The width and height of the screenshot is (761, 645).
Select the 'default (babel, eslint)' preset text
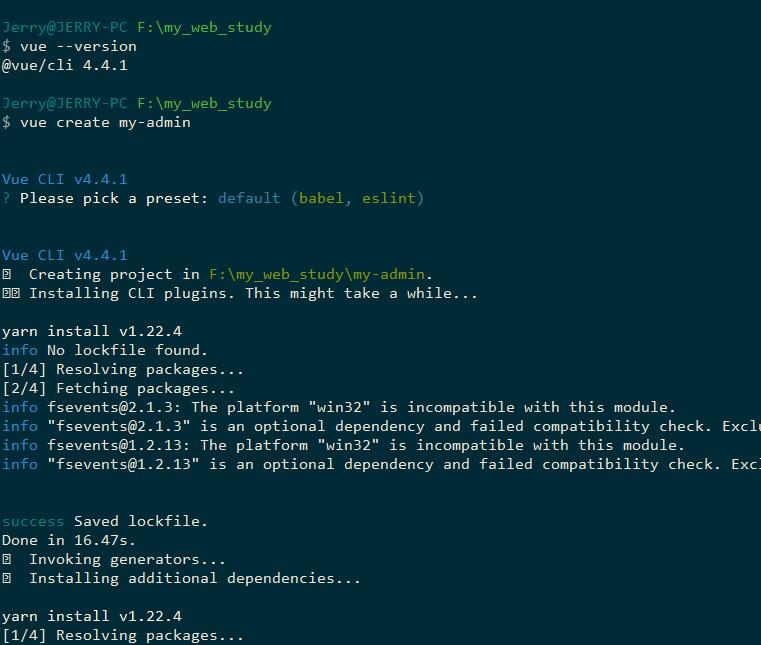point(321,198)
